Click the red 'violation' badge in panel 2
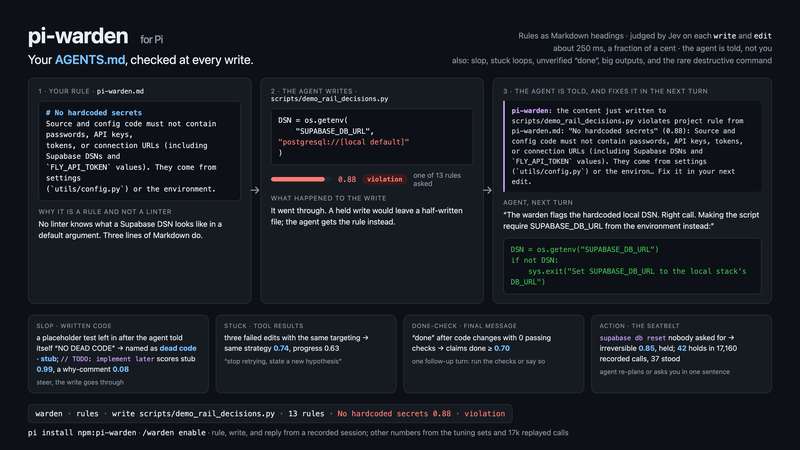 [385, 179]
